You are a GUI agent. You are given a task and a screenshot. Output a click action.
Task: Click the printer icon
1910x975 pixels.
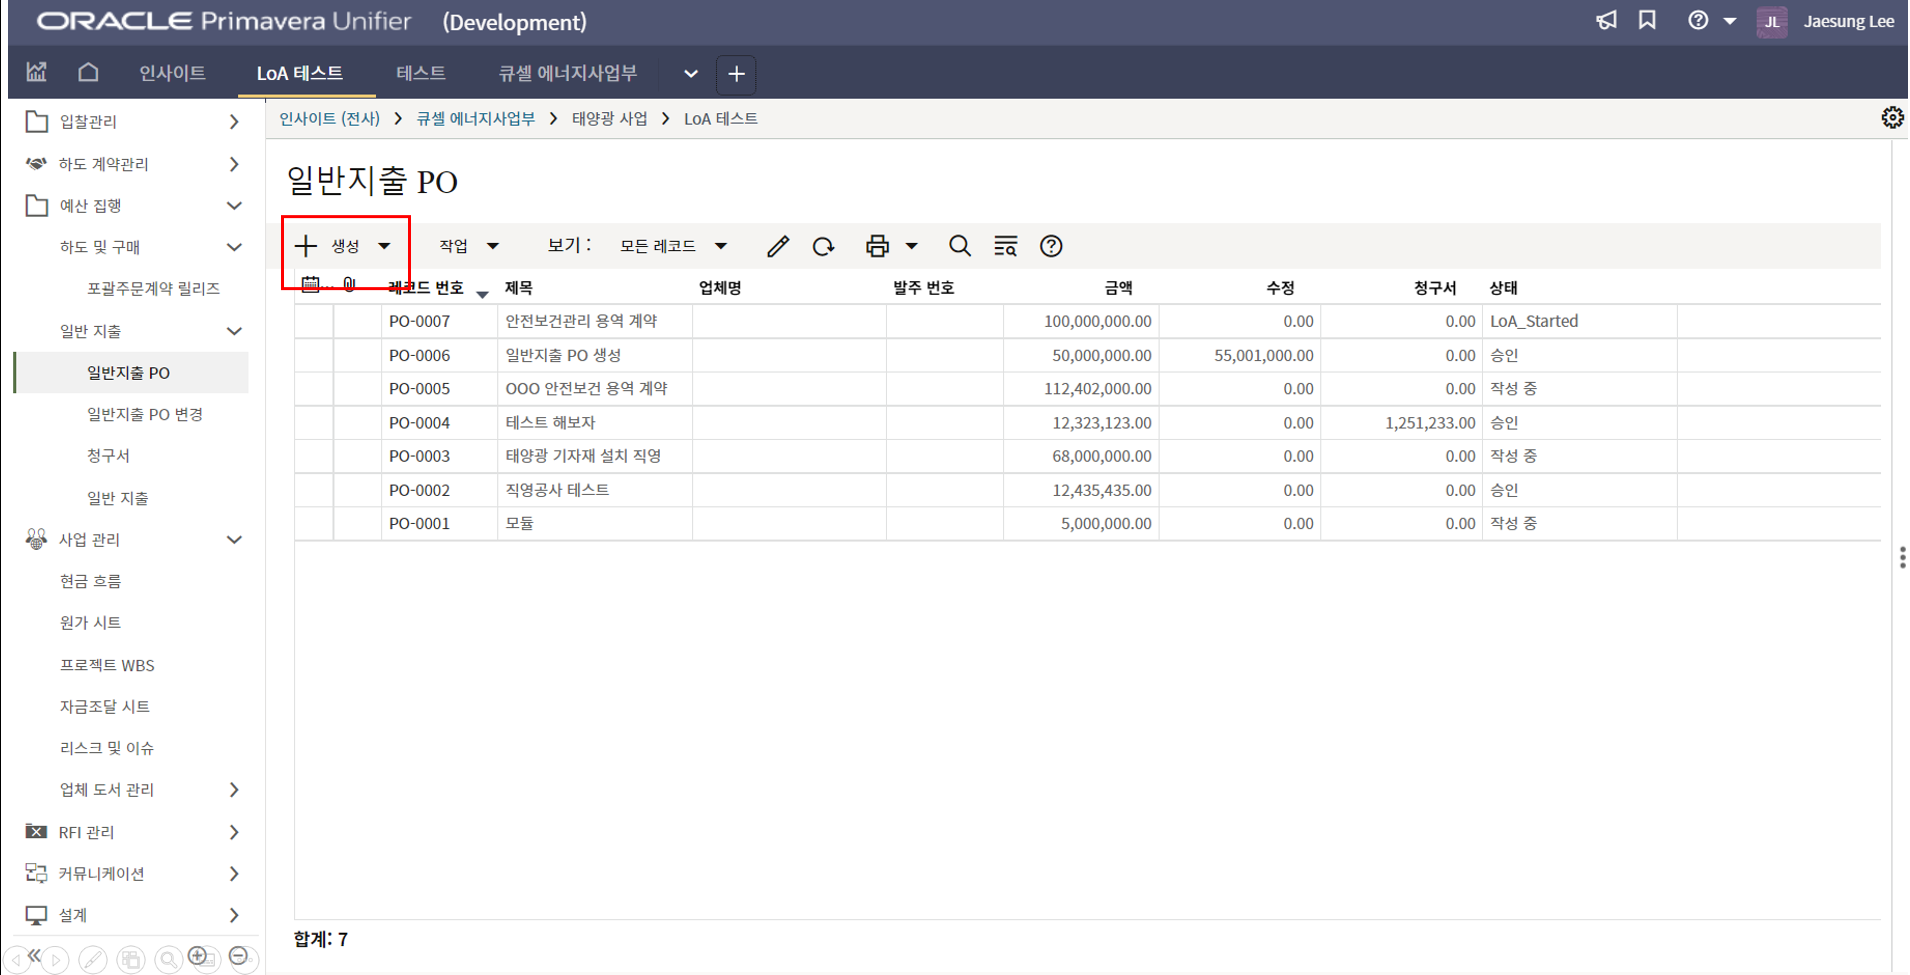pyautogui.click(x=877, y=246)
